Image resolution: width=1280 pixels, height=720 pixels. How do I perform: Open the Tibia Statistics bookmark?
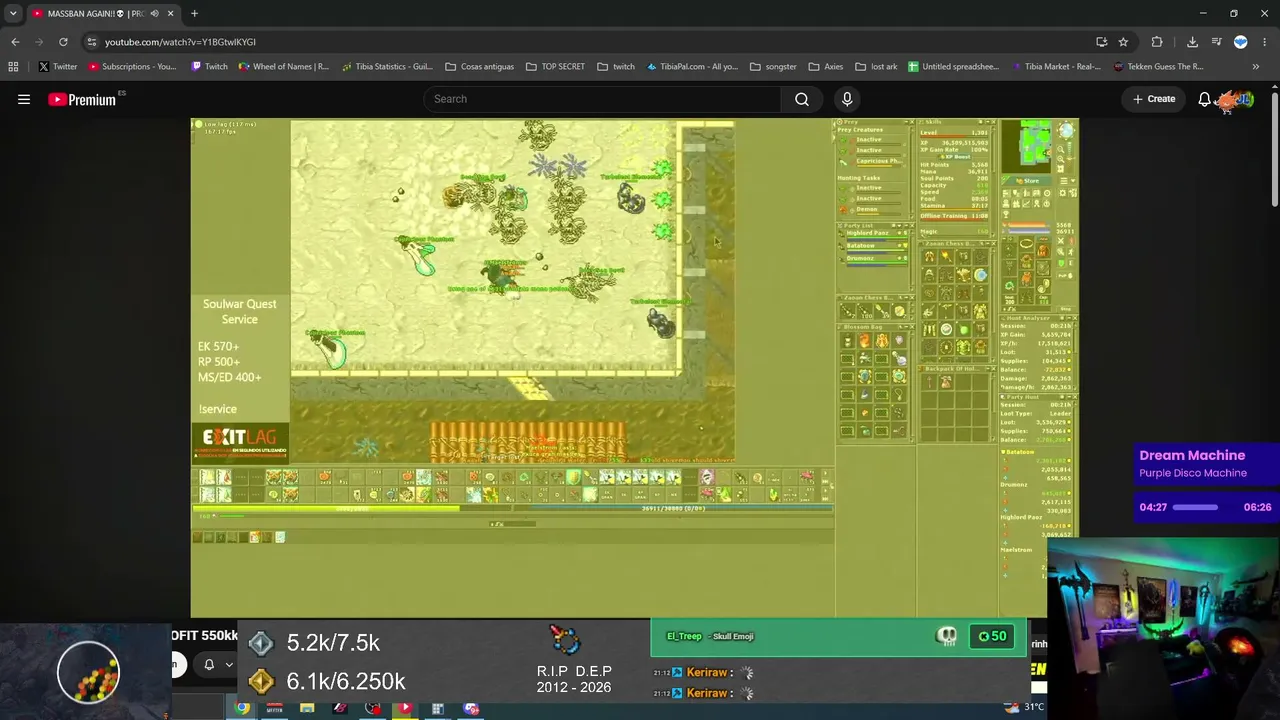coord(387,67)
